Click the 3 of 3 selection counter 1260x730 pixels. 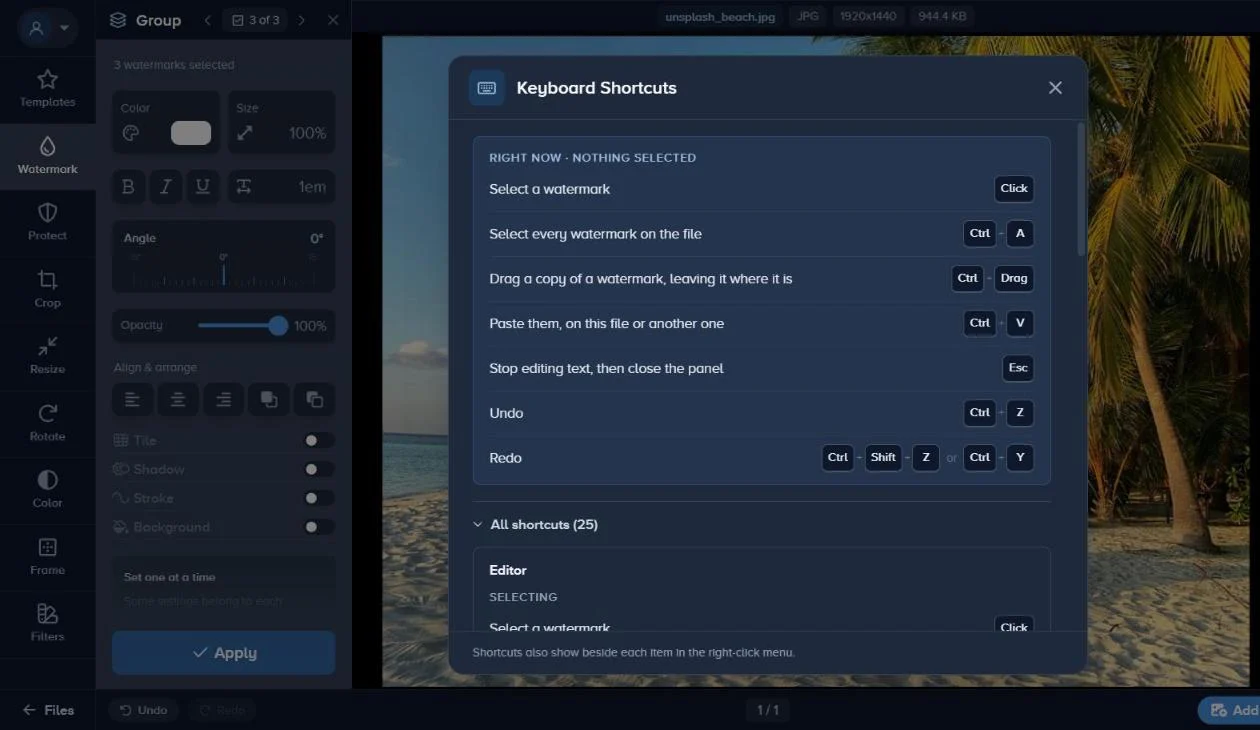pos(255,20)
